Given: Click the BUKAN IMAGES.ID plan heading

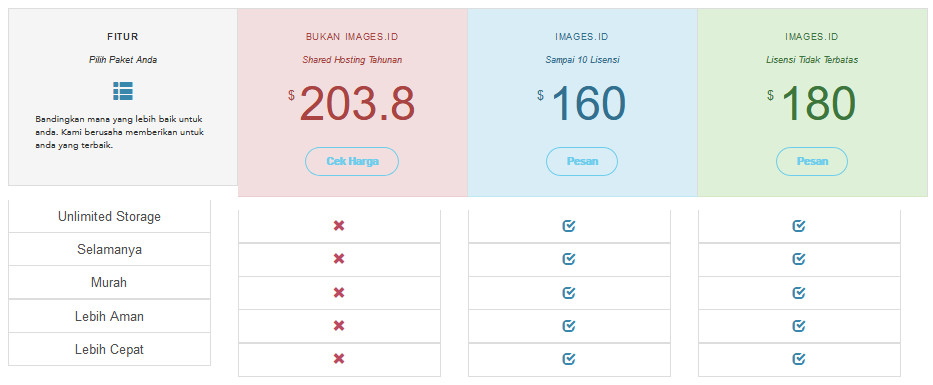Looking at the screenshot, I should coord(352,37).
